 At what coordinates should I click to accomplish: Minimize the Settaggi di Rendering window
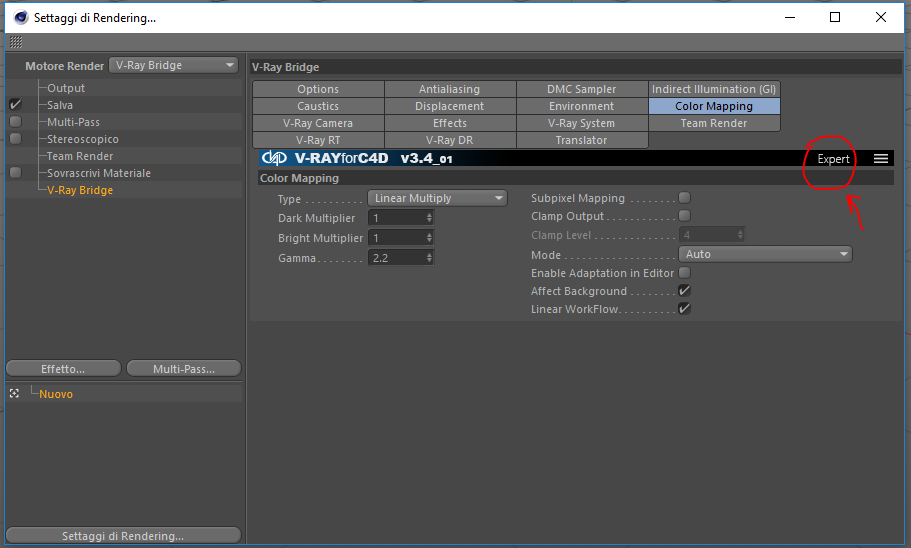(x=790, y=17)
